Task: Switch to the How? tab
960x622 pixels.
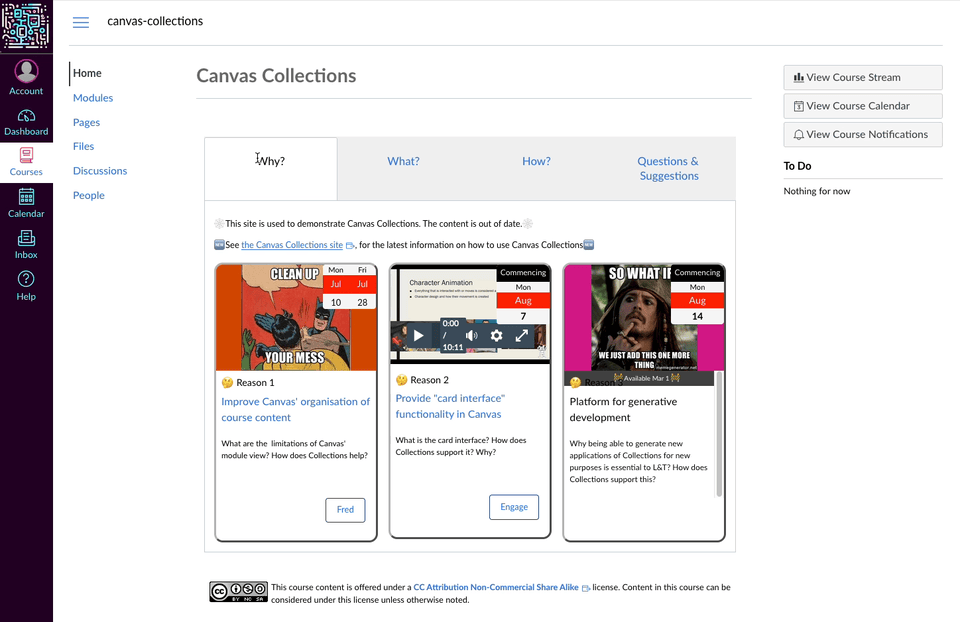Action: pos(536,161)
